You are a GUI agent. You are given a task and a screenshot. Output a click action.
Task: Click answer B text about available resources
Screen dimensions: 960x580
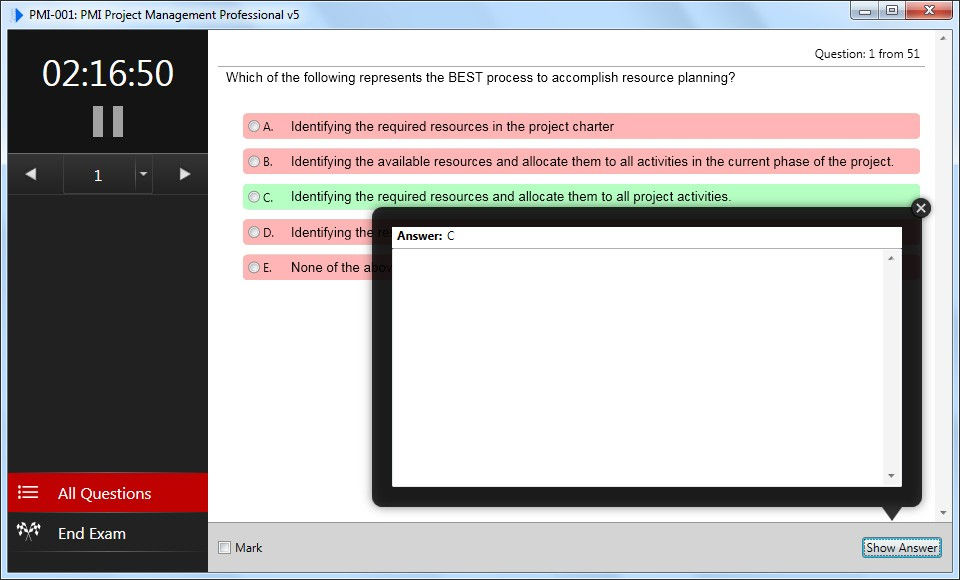[x=592, y=162]
